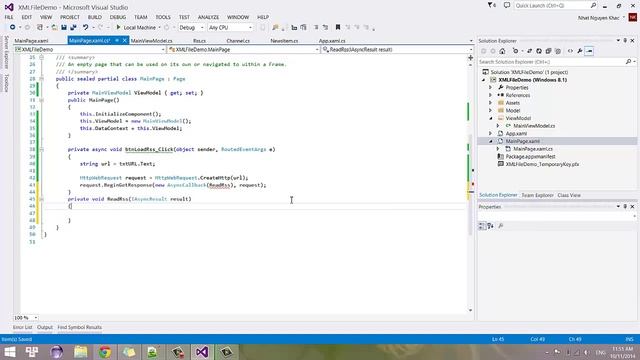Open Chrome from the Windows taskbar
Screen dimensions: 640x360
point(104,352)
